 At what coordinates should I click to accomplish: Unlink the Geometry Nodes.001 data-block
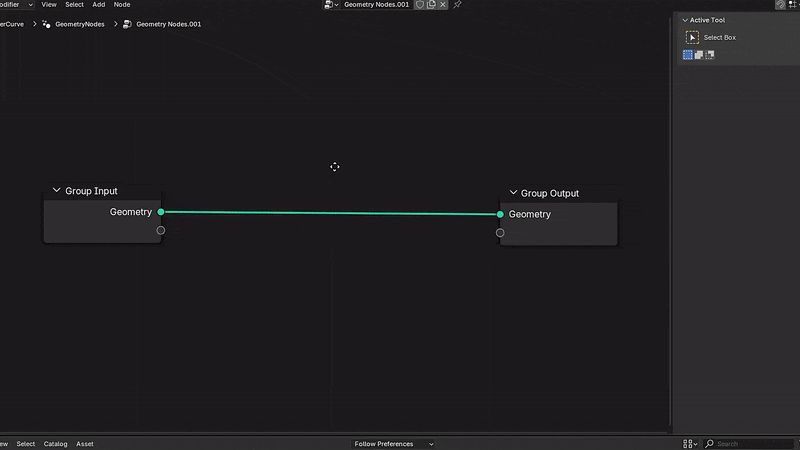(x=444, y=5)
